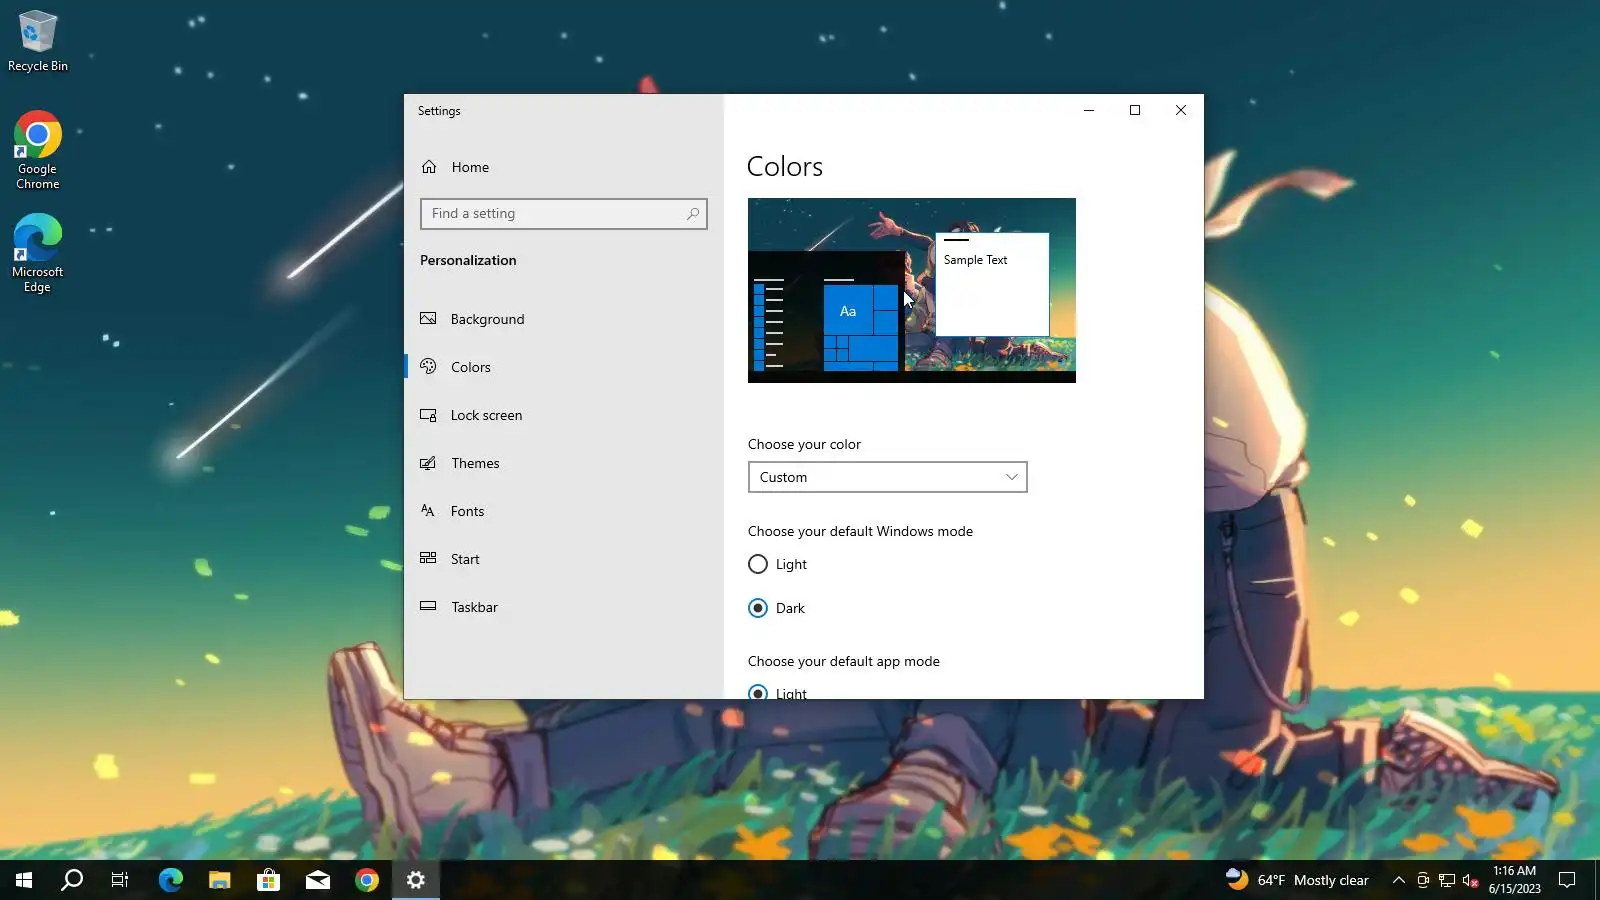This screenshot has height=900, width=1600.
Task: Open the Windows Start menu
Action: [24, 880]
